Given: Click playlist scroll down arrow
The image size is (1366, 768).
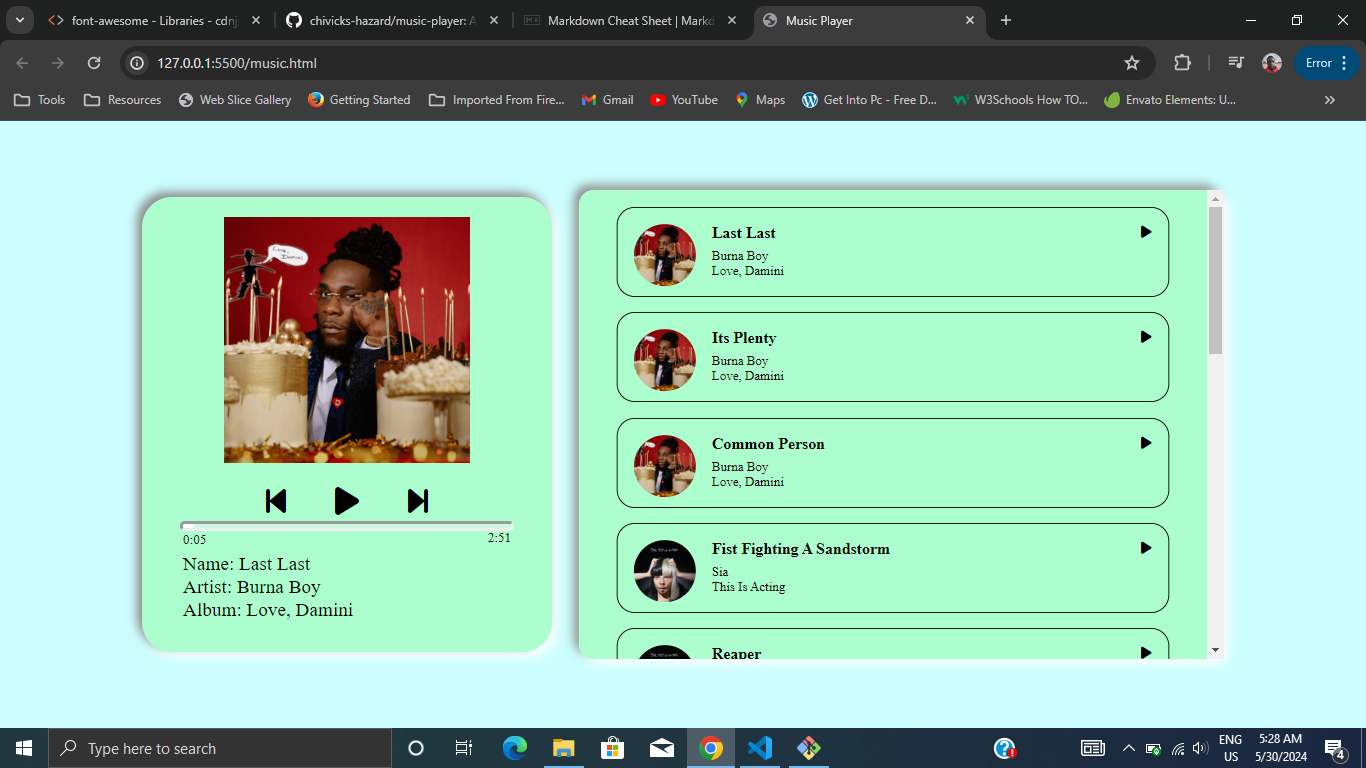Looking at the screenshot, I should 1216,650.
